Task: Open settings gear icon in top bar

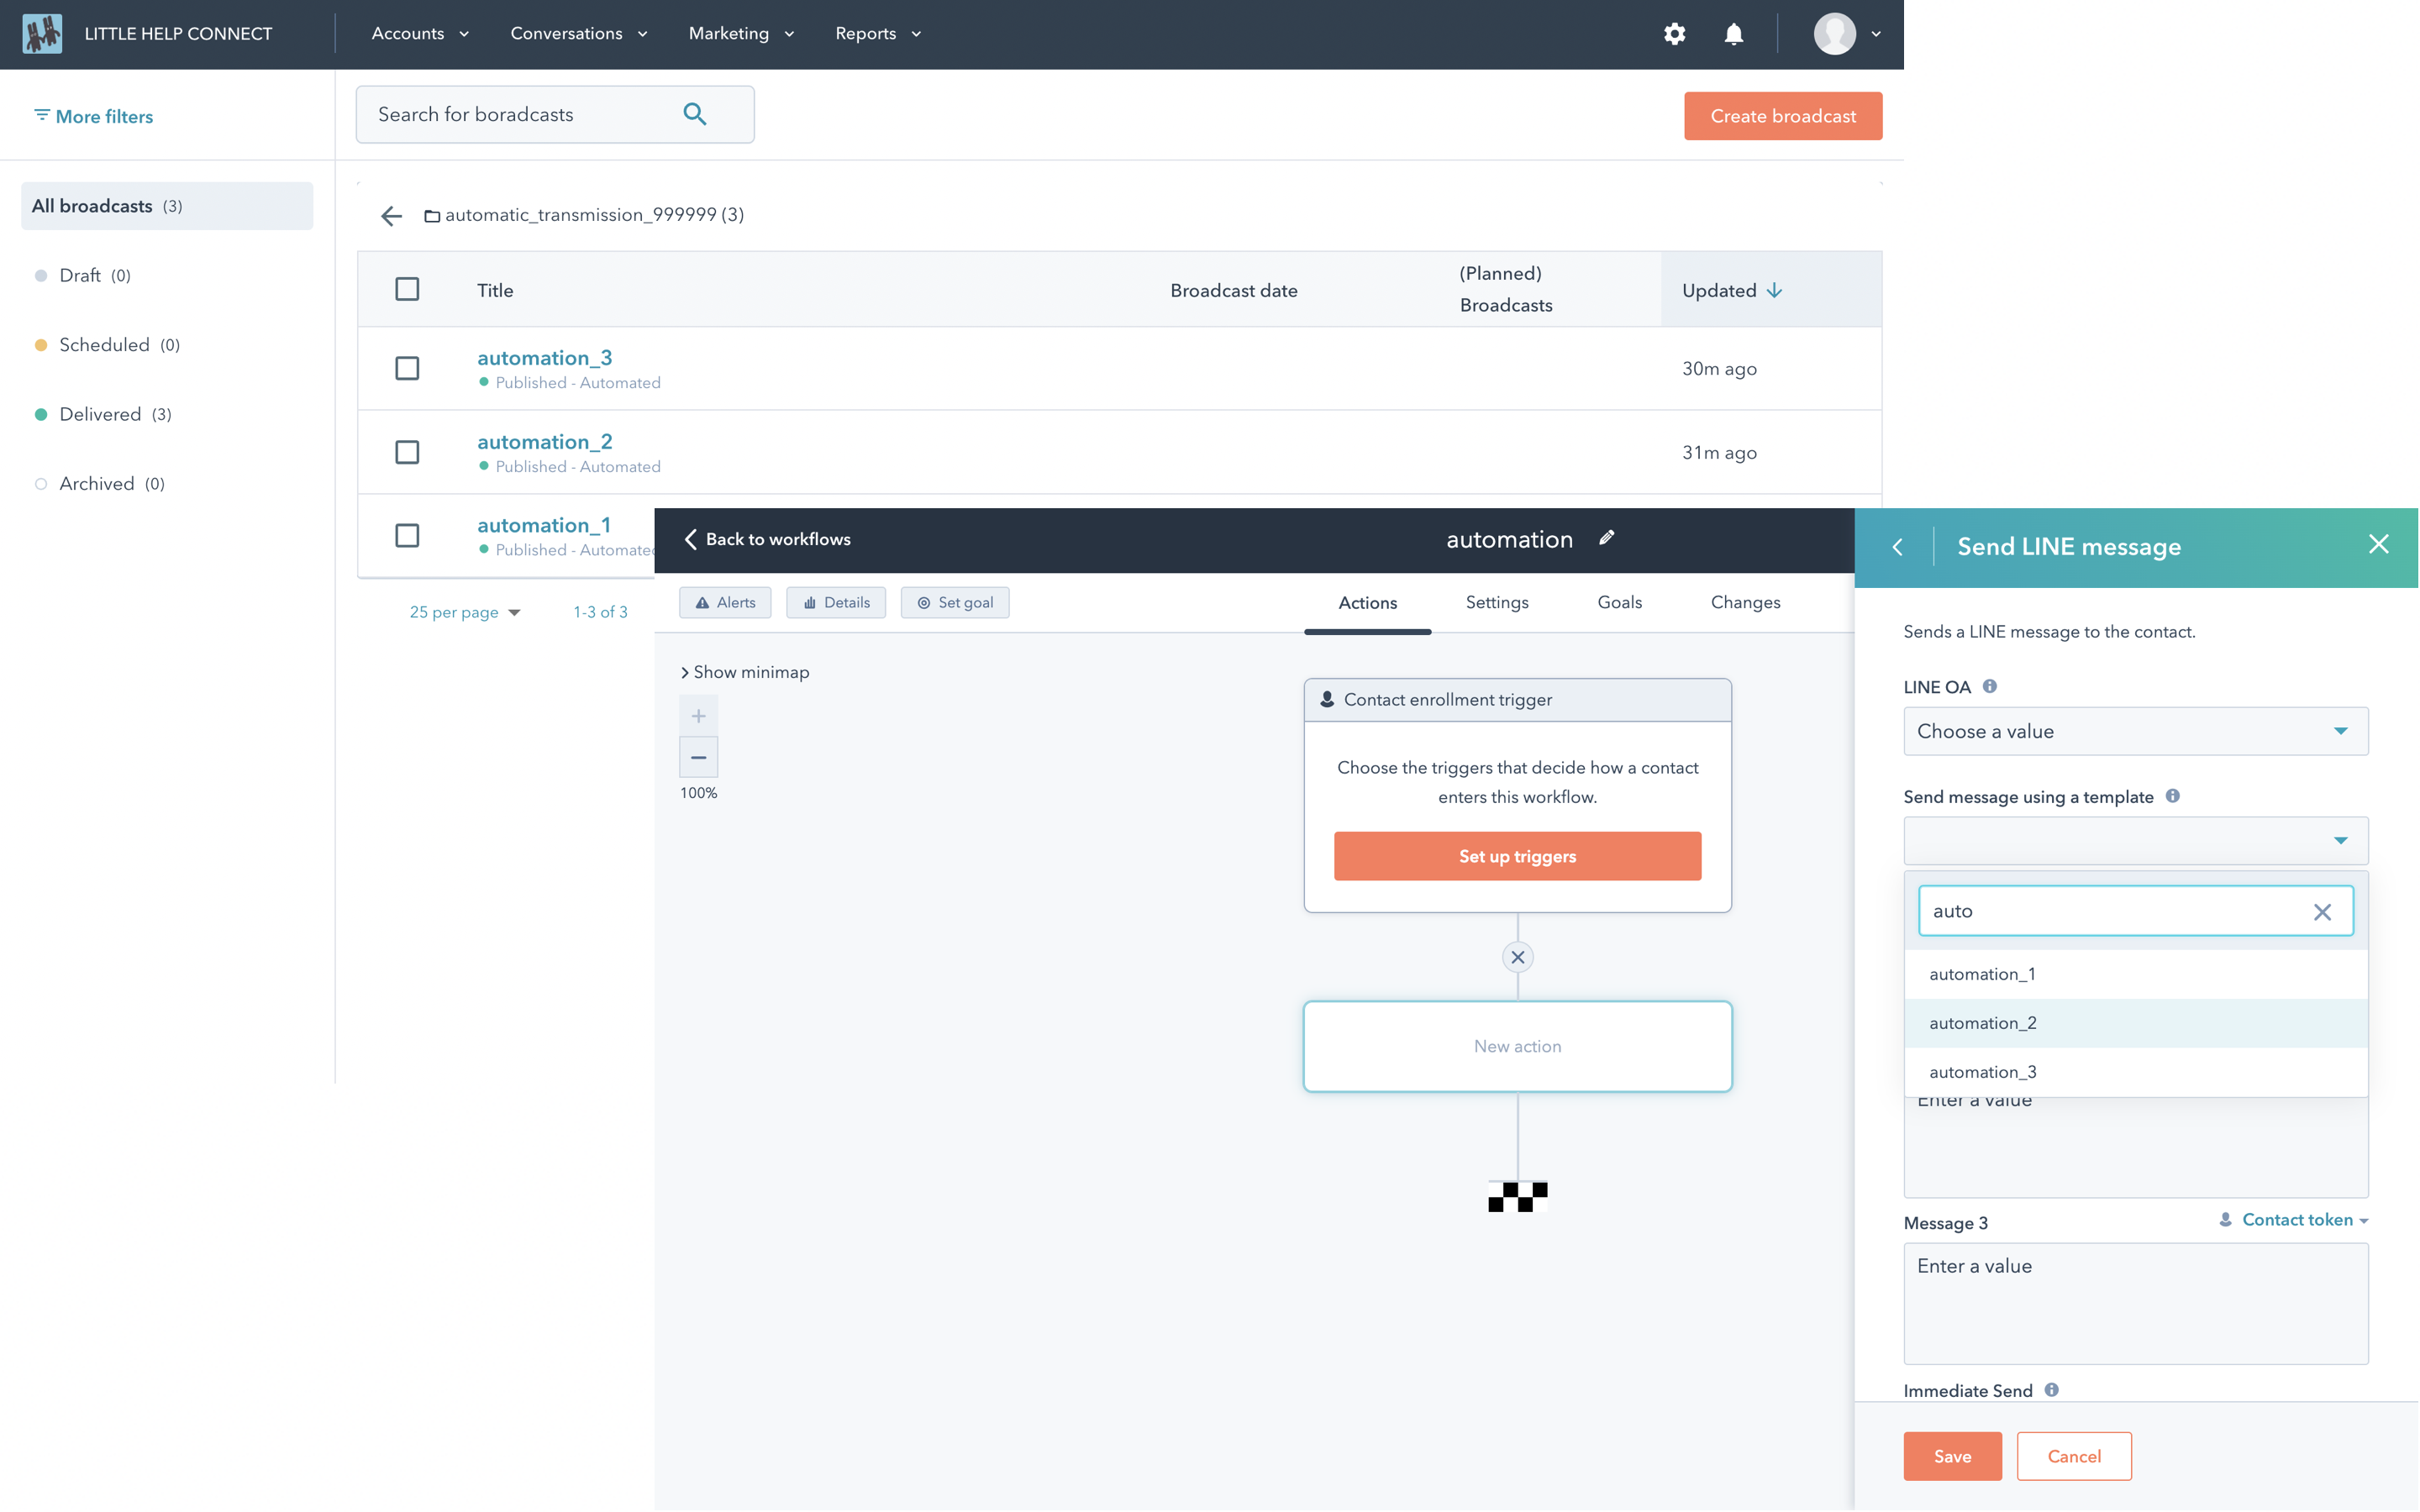Action: pyautogui.click(x=1675, y=34)
